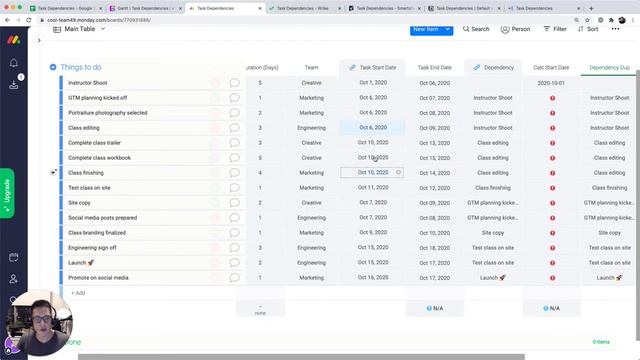640x360 pixels.
Task: Click N/A summary under Task End Date
Action: (x=435, y=308)
